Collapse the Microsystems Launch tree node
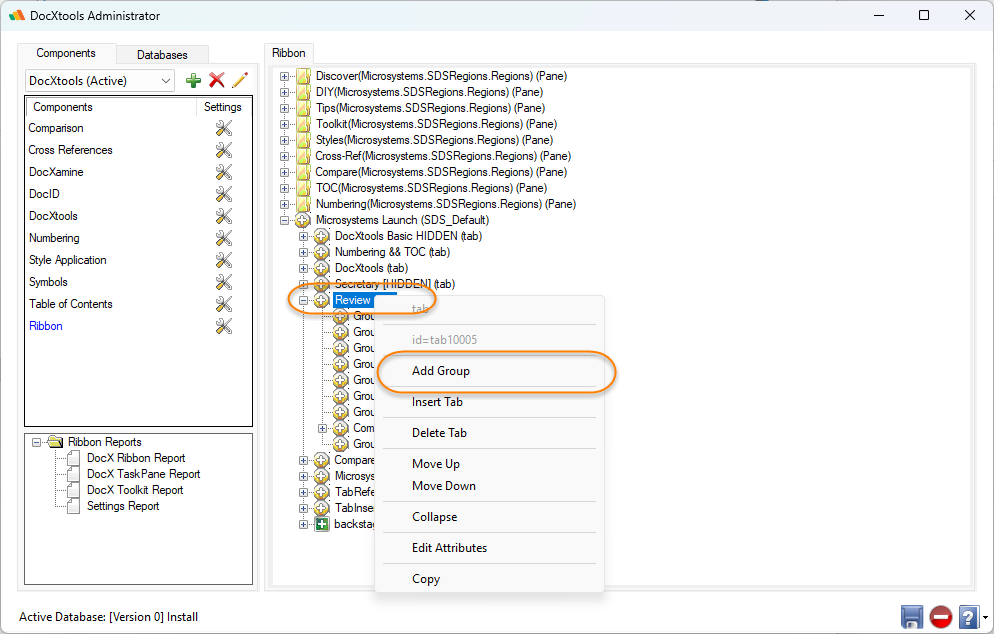The image size is (994, 634). (x=285, y=220)
